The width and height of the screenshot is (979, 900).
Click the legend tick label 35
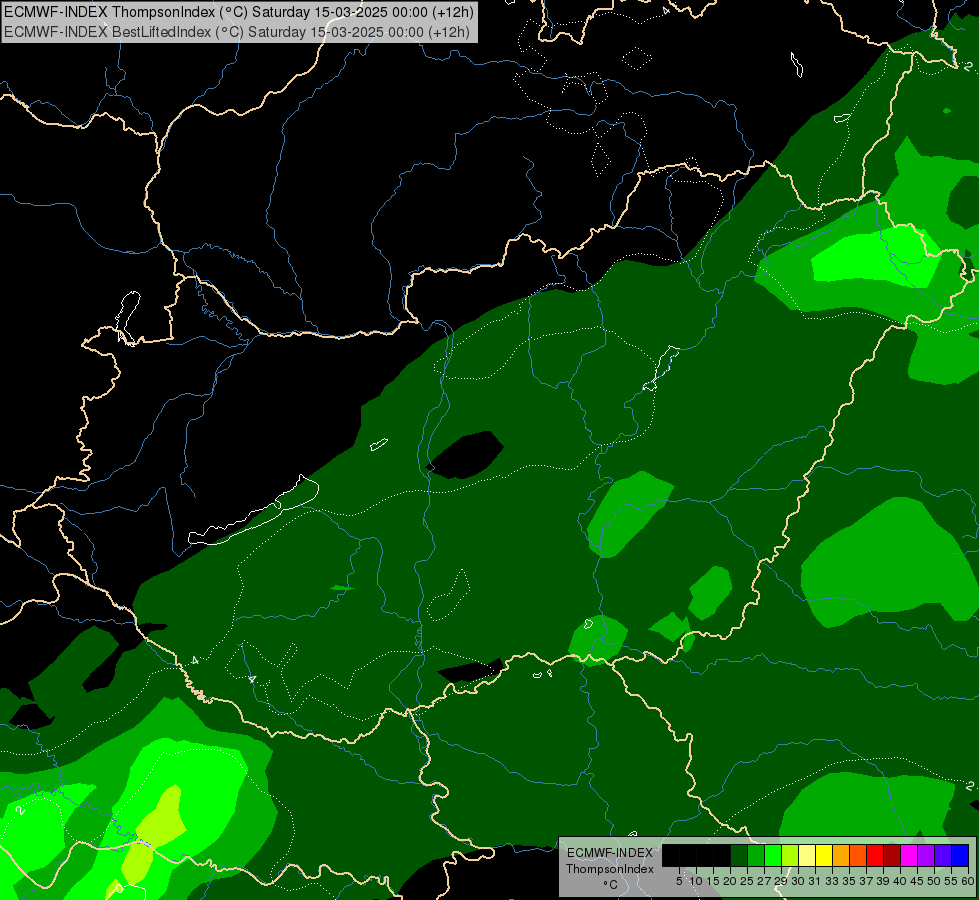849,881
